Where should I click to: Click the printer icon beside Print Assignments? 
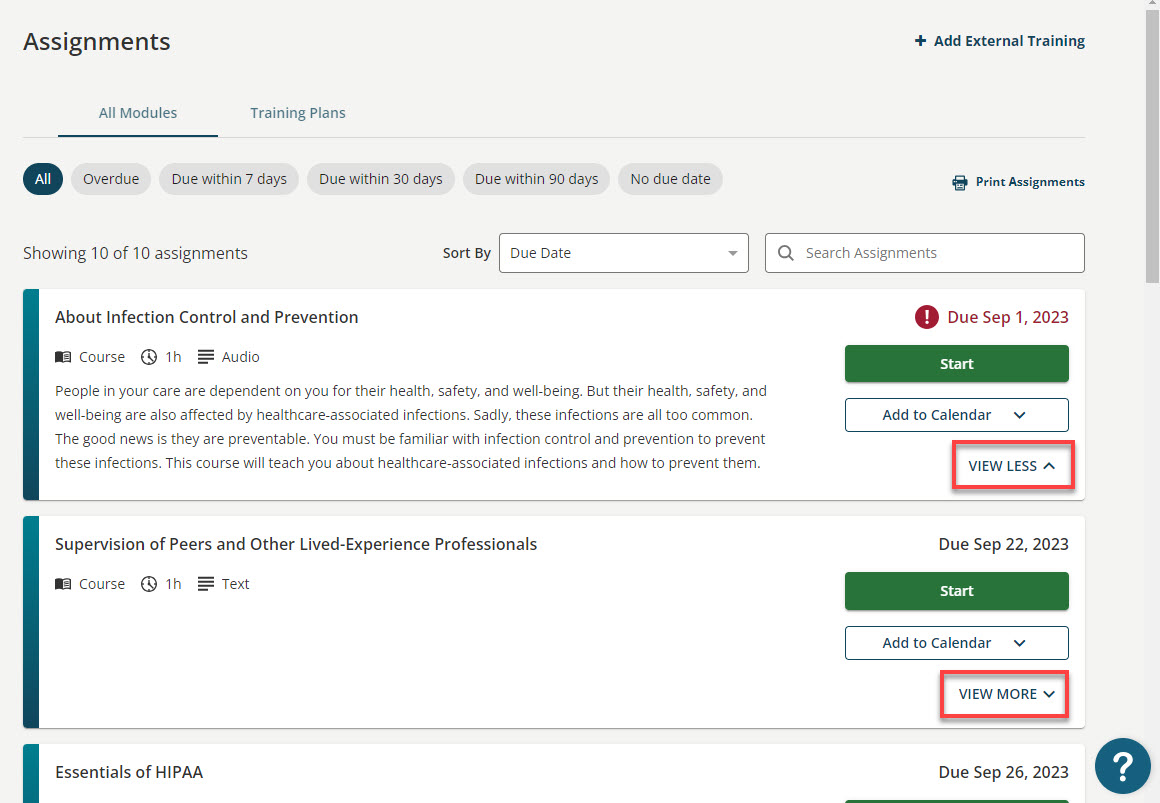[961, 181]
